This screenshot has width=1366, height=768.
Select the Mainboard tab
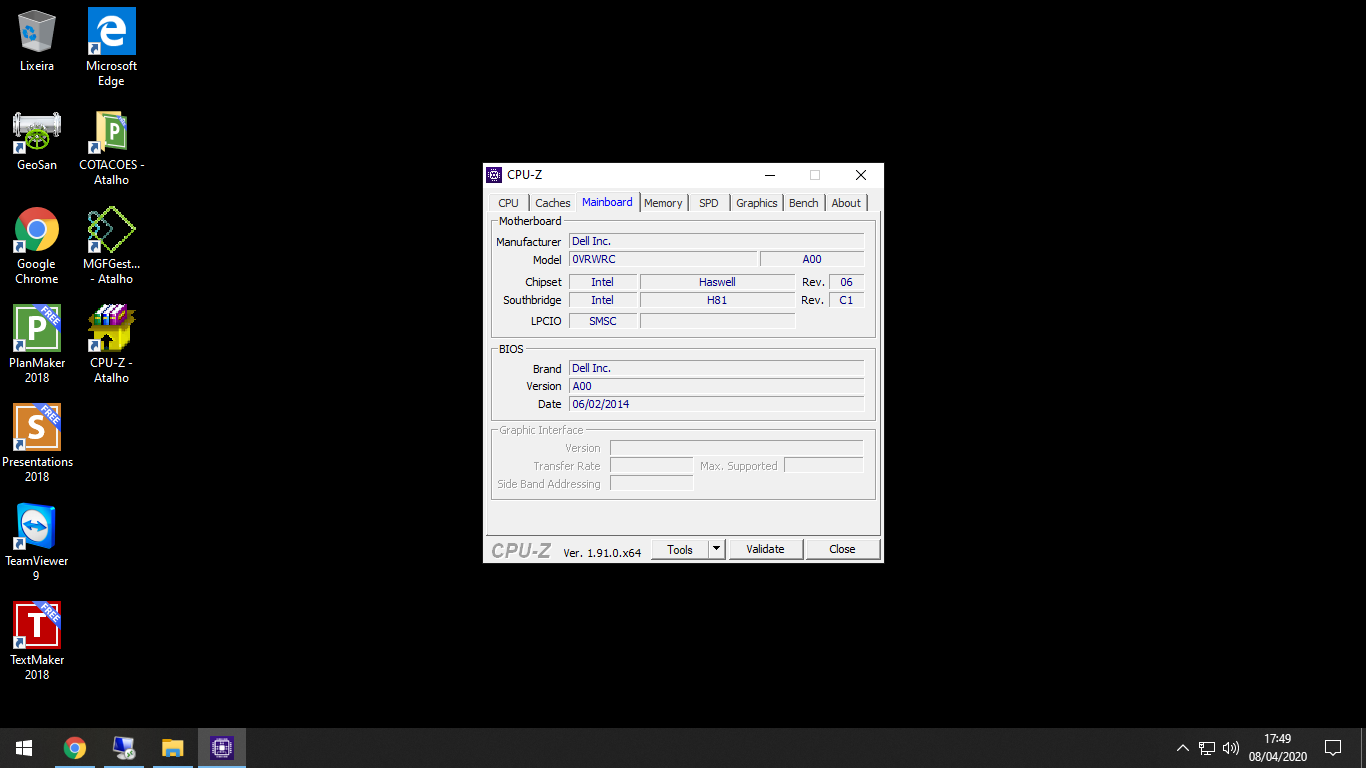(x=608, y=202)
